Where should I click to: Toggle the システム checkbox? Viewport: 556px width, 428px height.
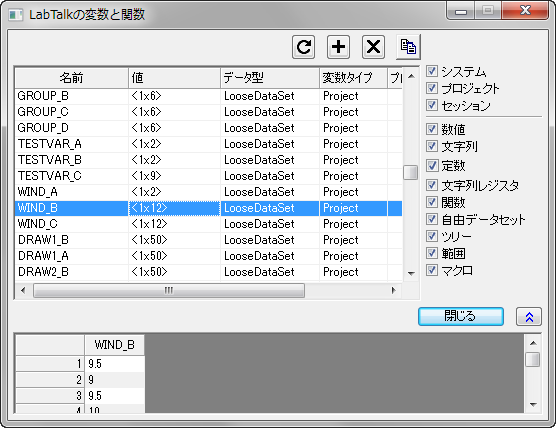click(432, 71)
